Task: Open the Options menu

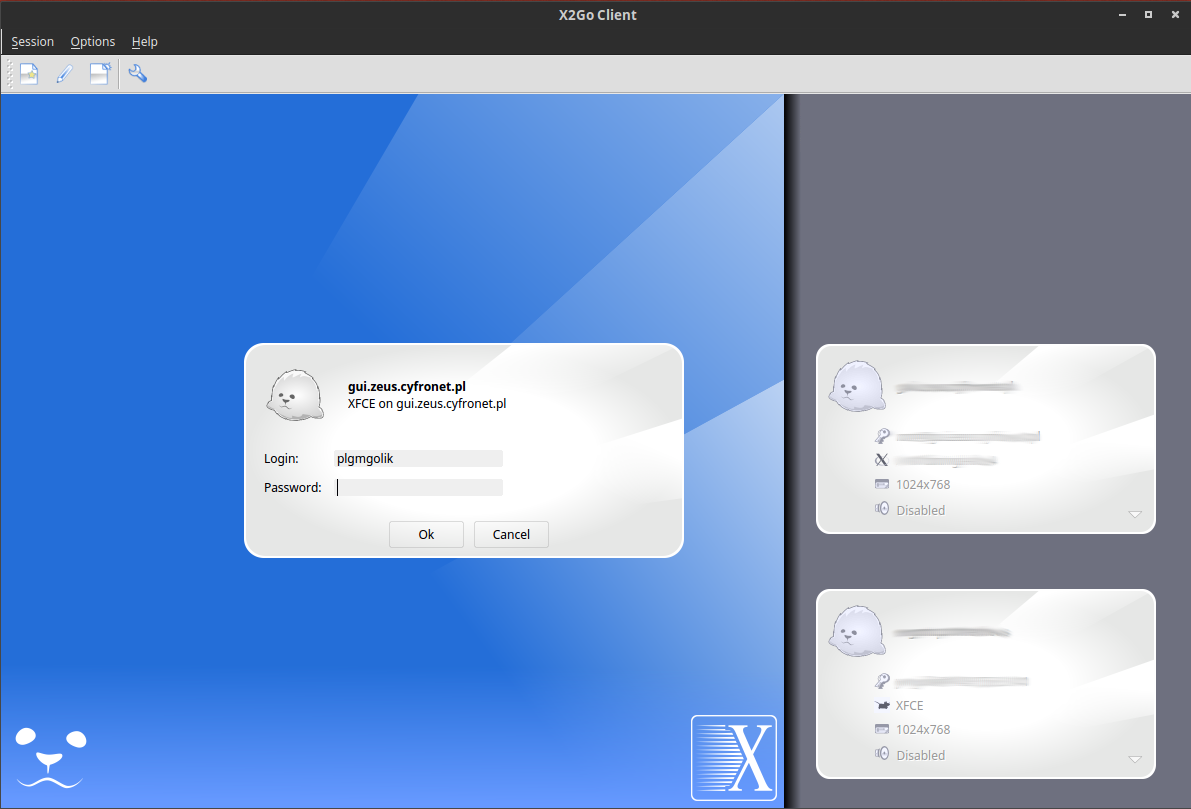Action: pos(93,42)
